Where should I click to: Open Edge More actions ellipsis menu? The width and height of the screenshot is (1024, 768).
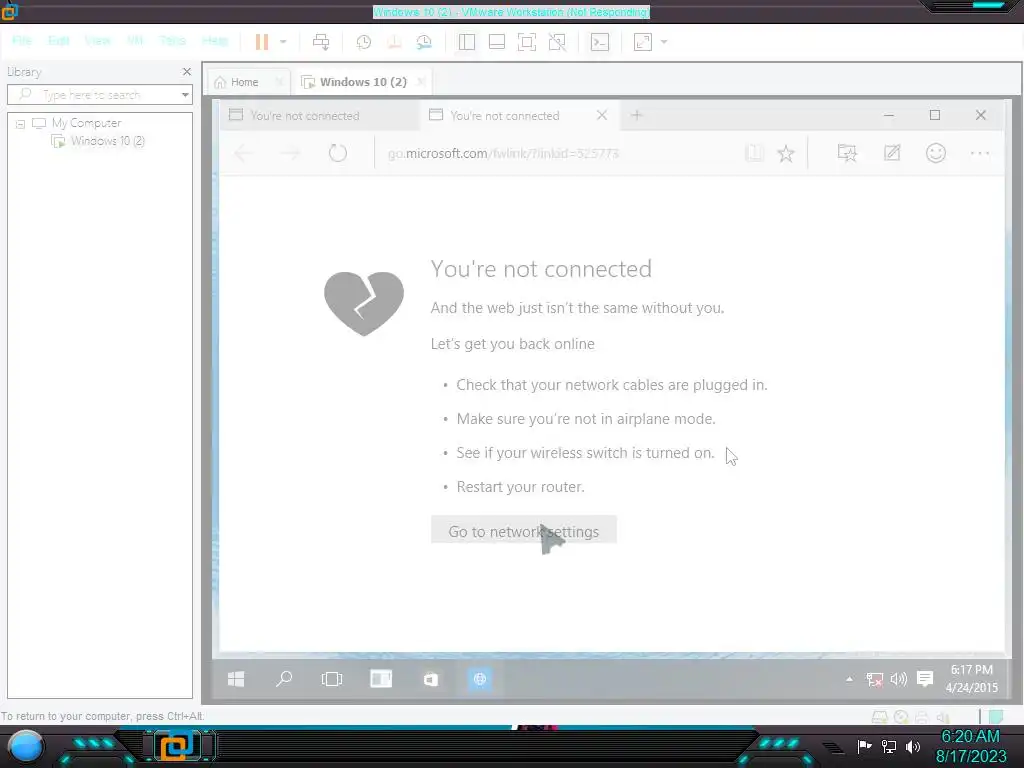click(980, 153)
